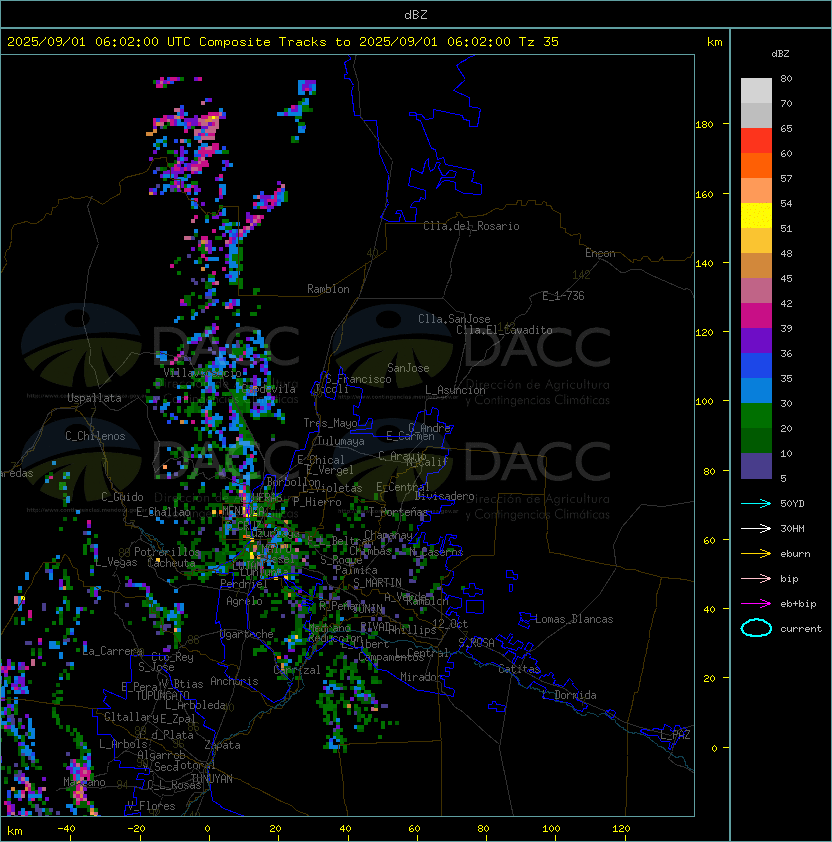Click the pink bip arrow in legend
832x842 pixels.
point(756,578)
